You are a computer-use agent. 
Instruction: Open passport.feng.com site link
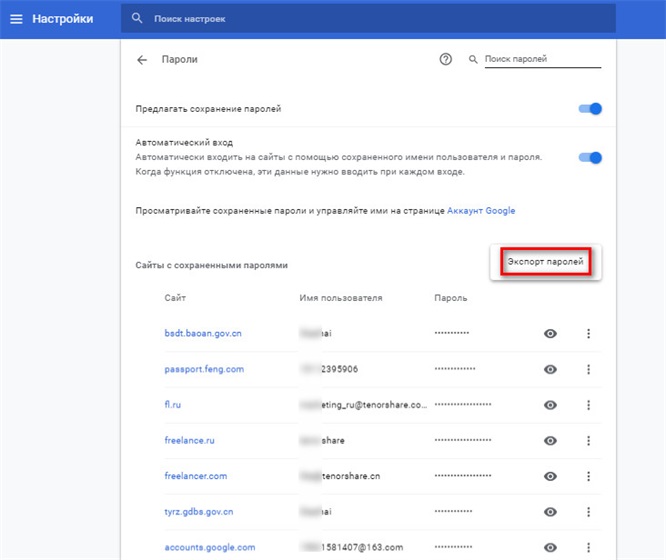click(x=204, y=369)
